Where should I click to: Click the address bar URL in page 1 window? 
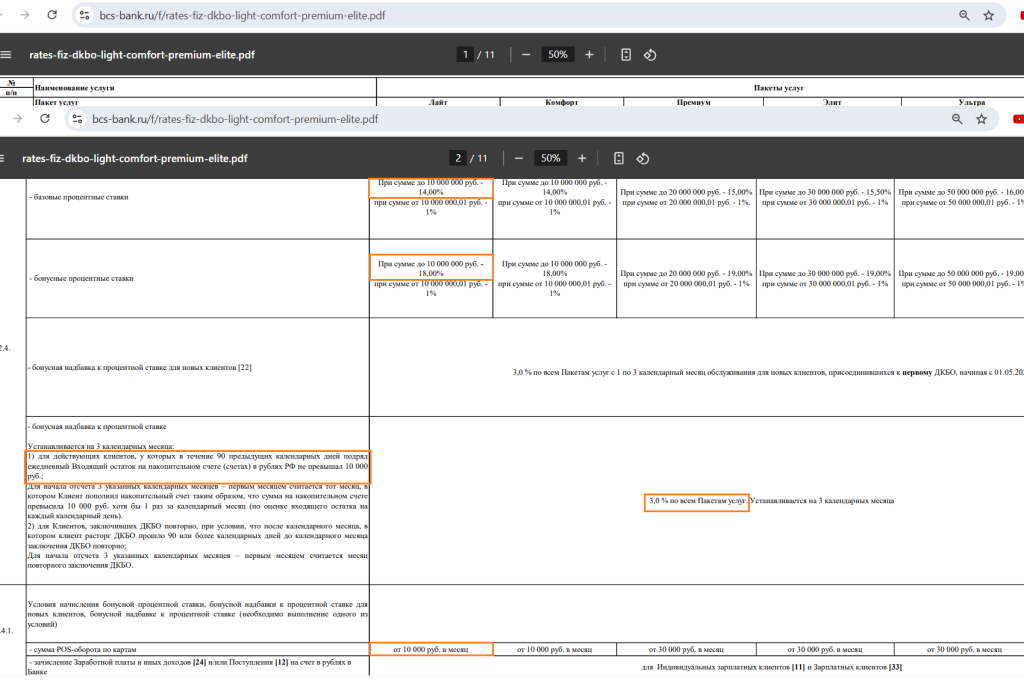click(242, 15)
